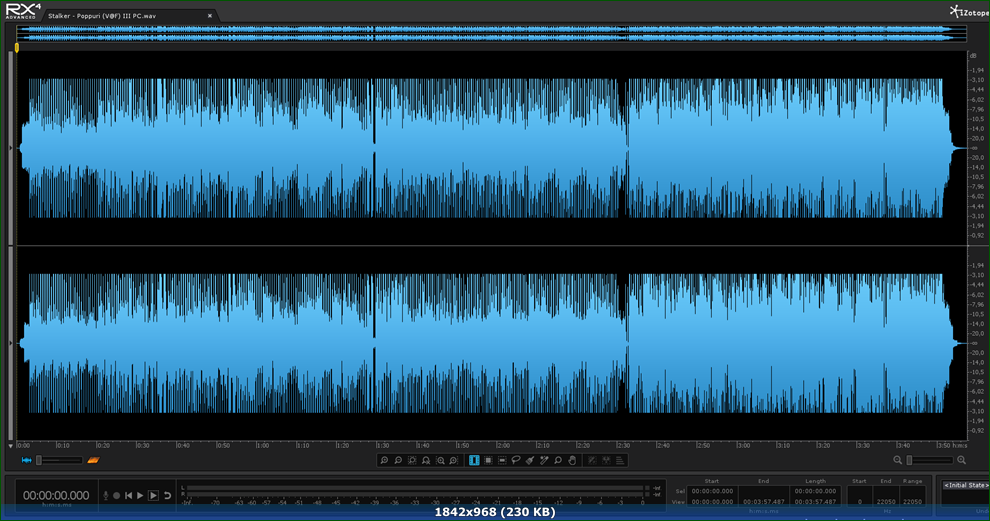Click the play selection button
This screenshot has height=521, width=990.
(153, 496)
